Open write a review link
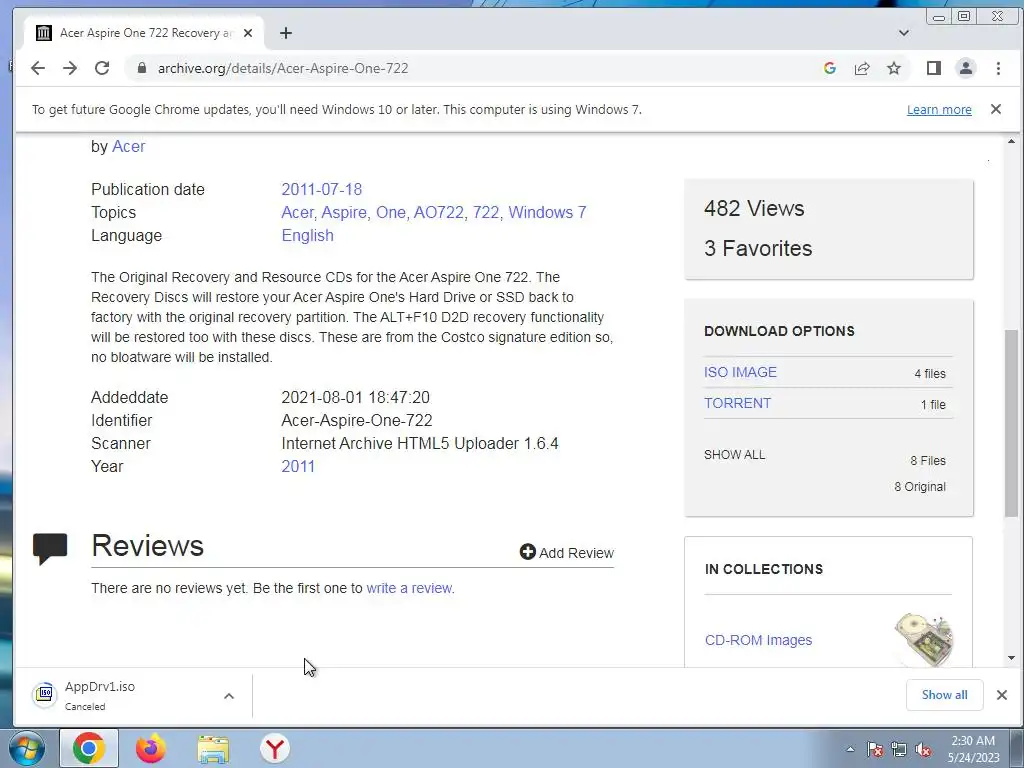The width and height of the screenshot is (1024, 768). click(x=409, y=588)
